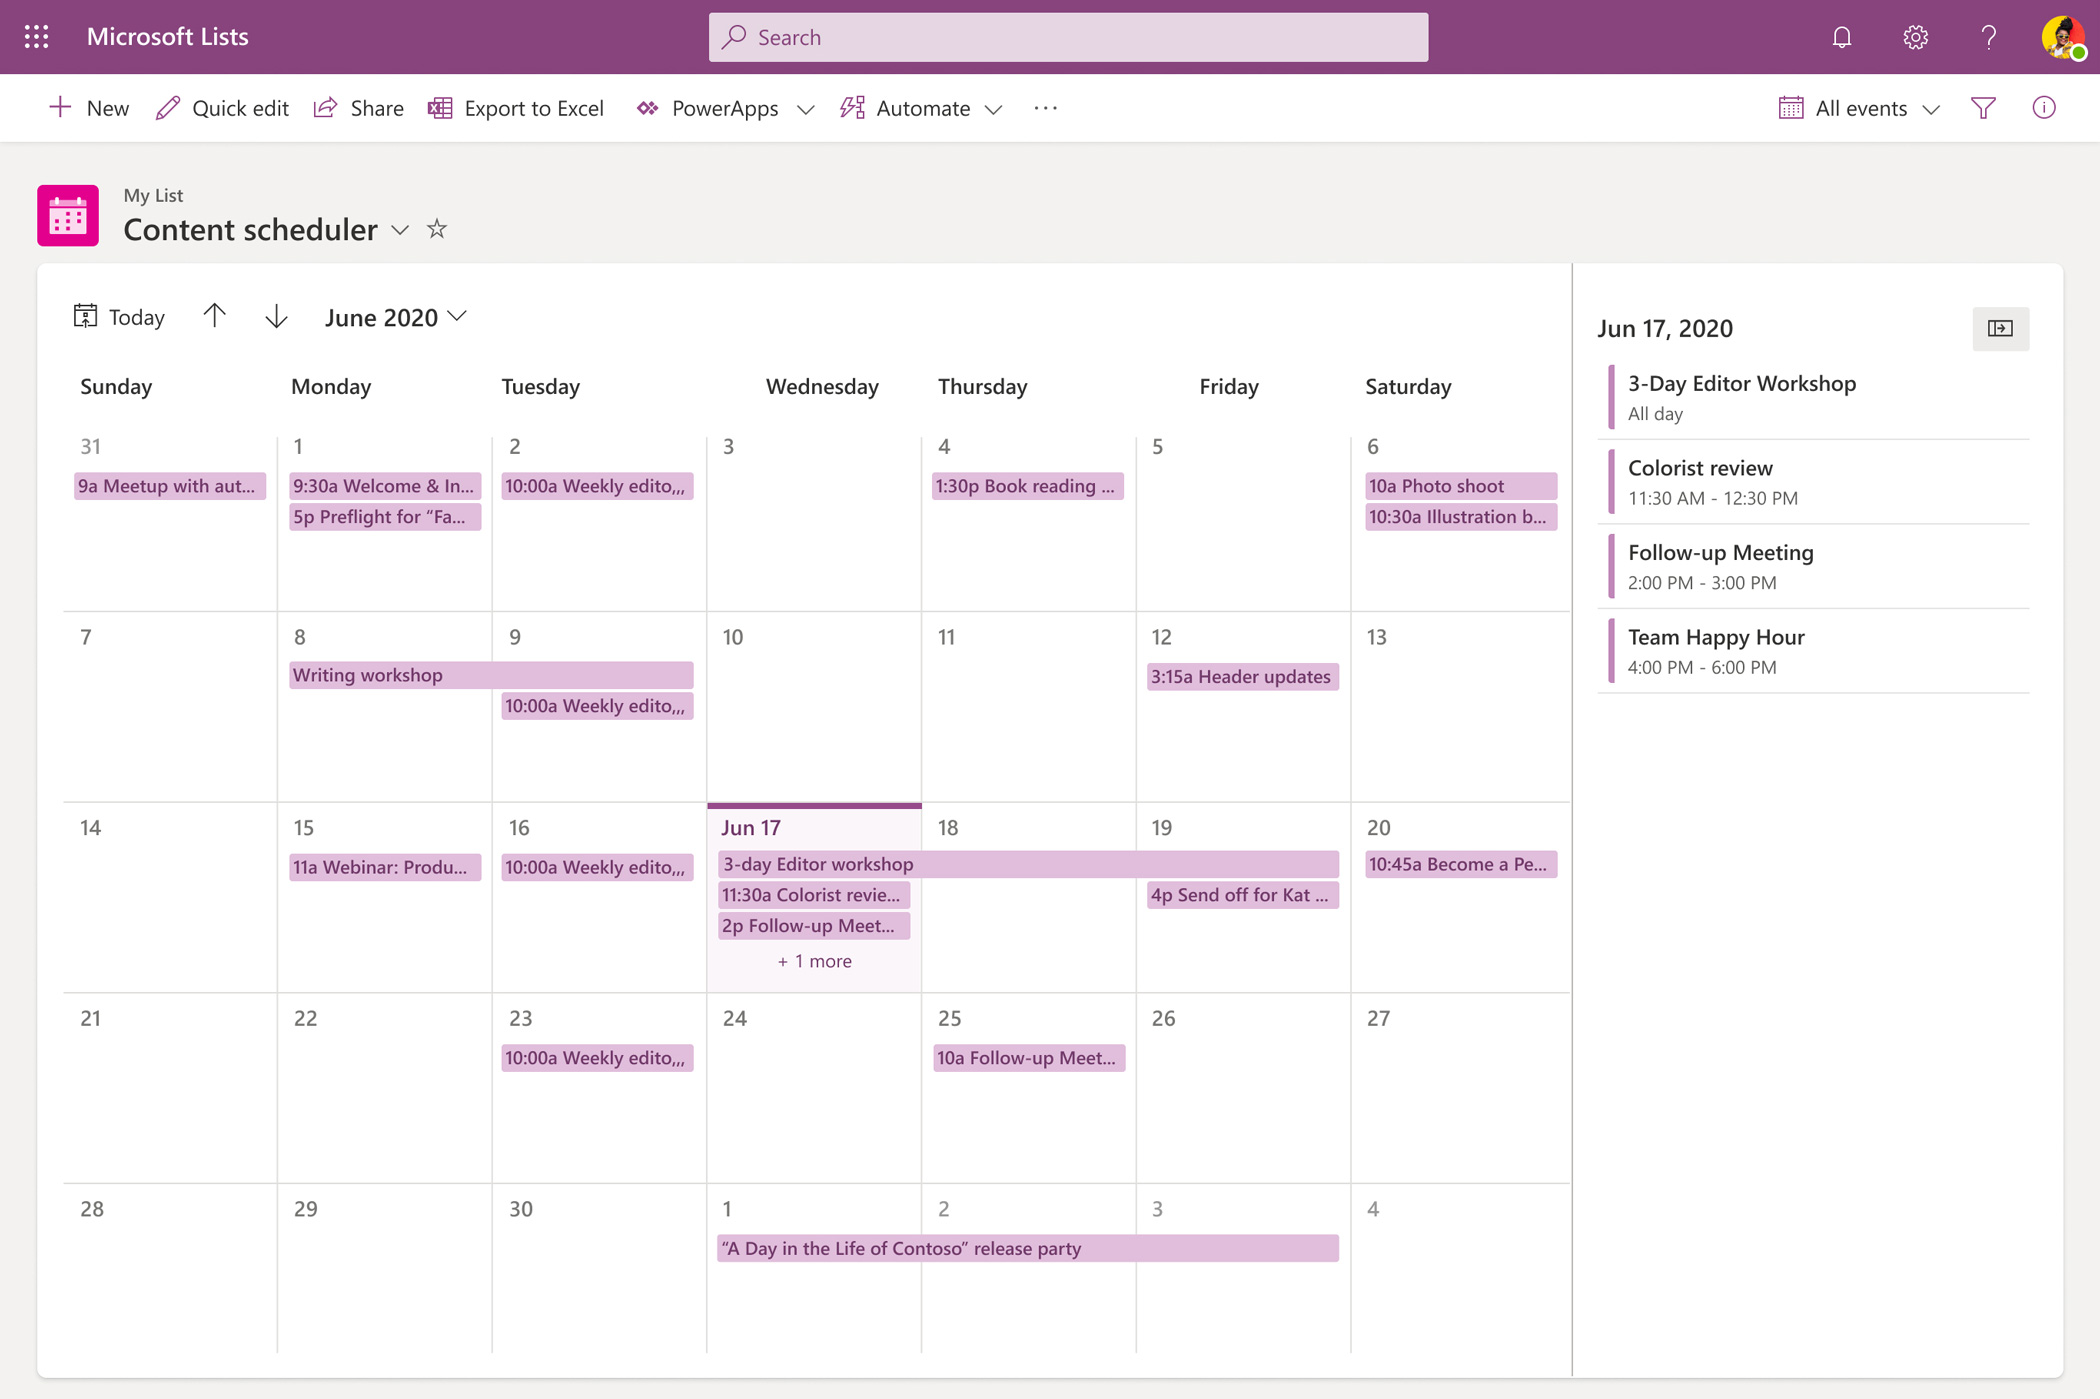Click Export to Excel command

point(516,108)
